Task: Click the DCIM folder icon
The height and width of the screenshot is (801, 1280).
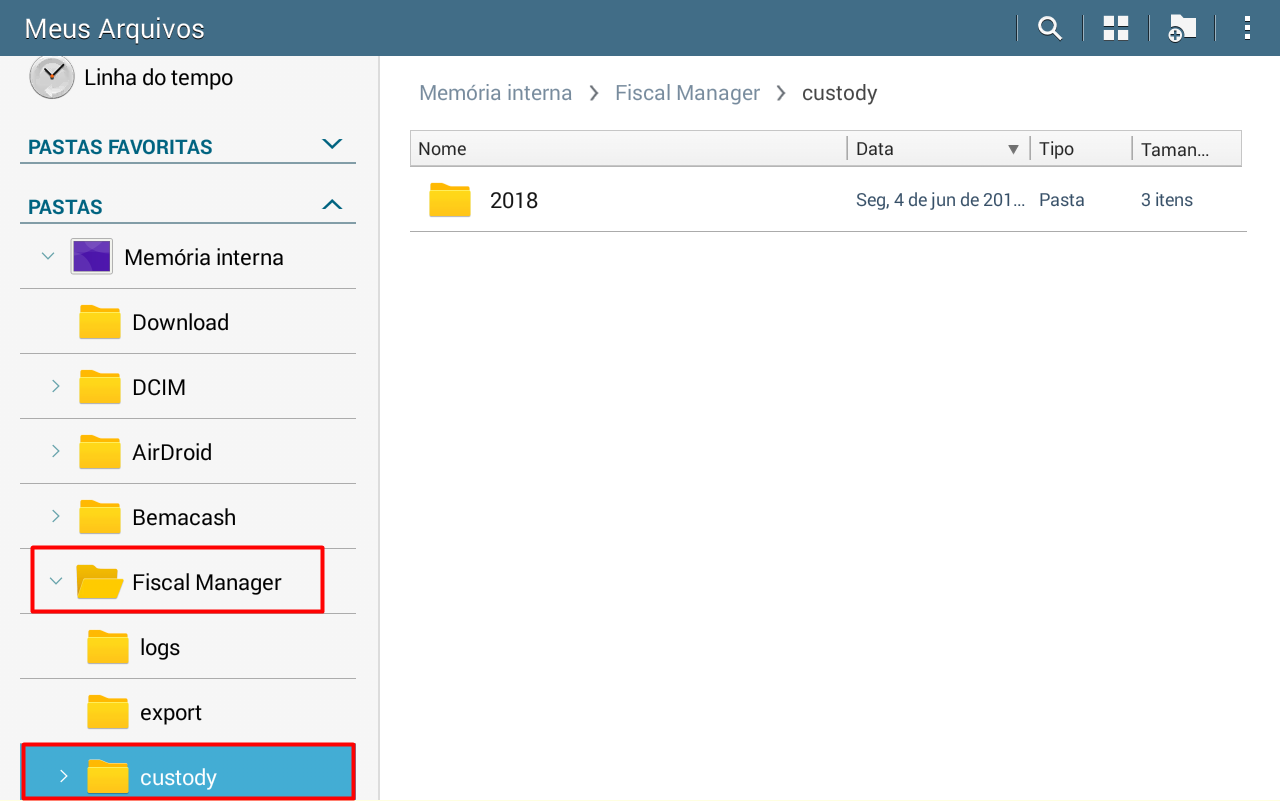Action: point(100,387)
